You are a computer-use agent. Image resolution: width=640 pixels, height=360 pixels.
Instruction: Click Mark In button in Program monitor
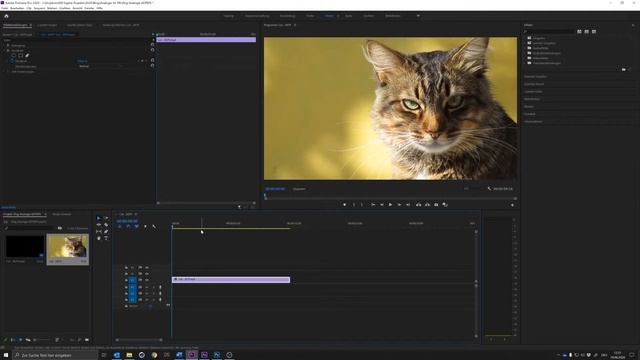tap(353, 204)
